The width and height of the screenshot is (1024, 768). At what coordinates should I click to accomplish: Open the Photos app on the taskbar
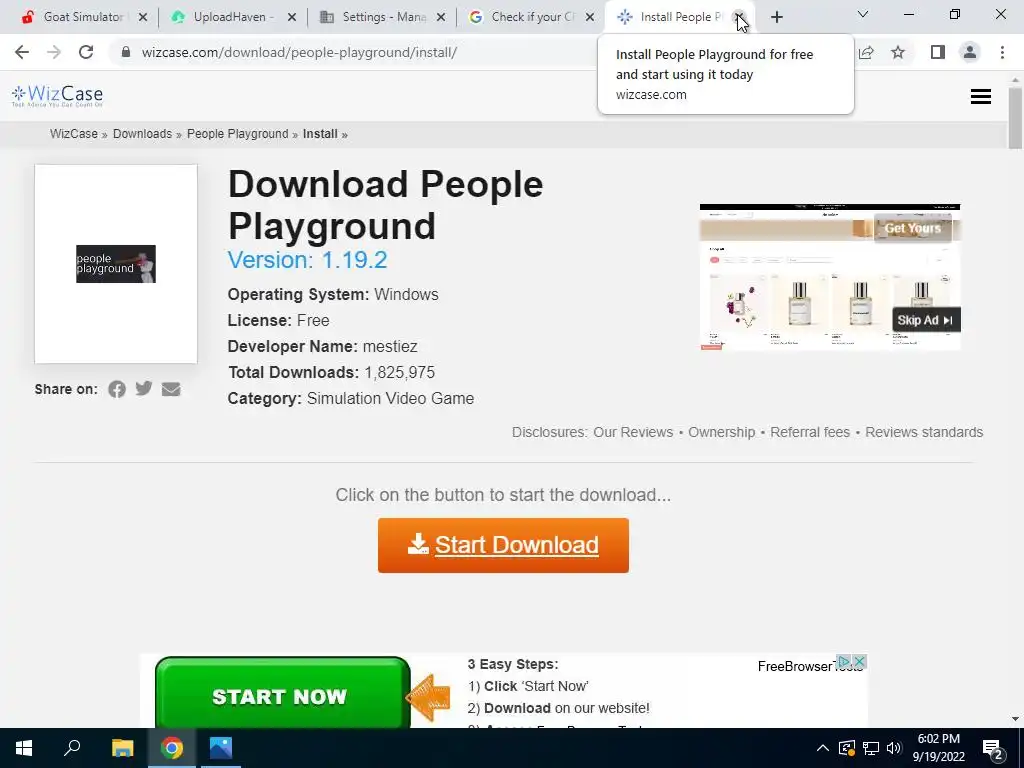tap(221, 748)
